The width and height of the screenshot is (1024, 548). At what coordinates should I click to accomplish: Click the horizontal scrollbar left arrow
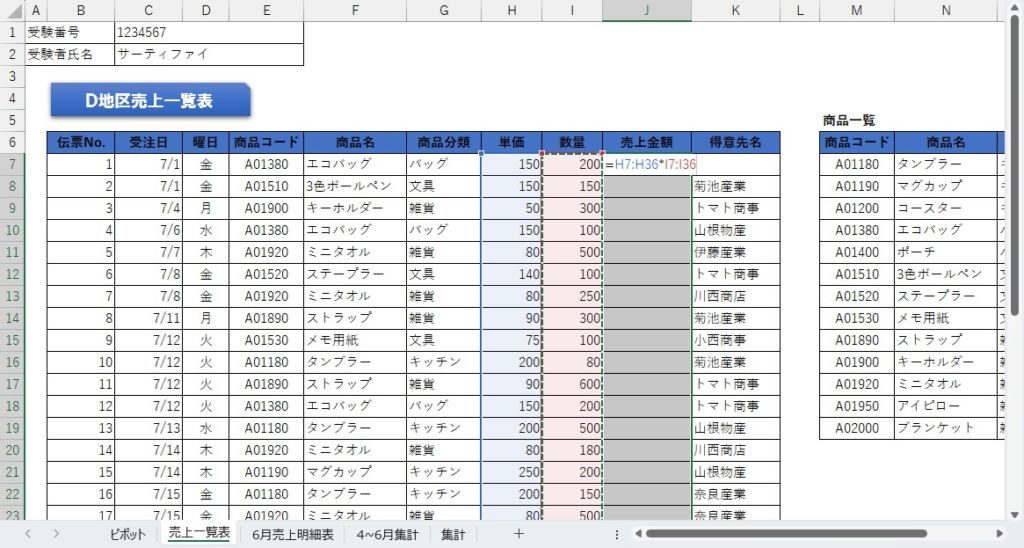(x=636, y=534)
